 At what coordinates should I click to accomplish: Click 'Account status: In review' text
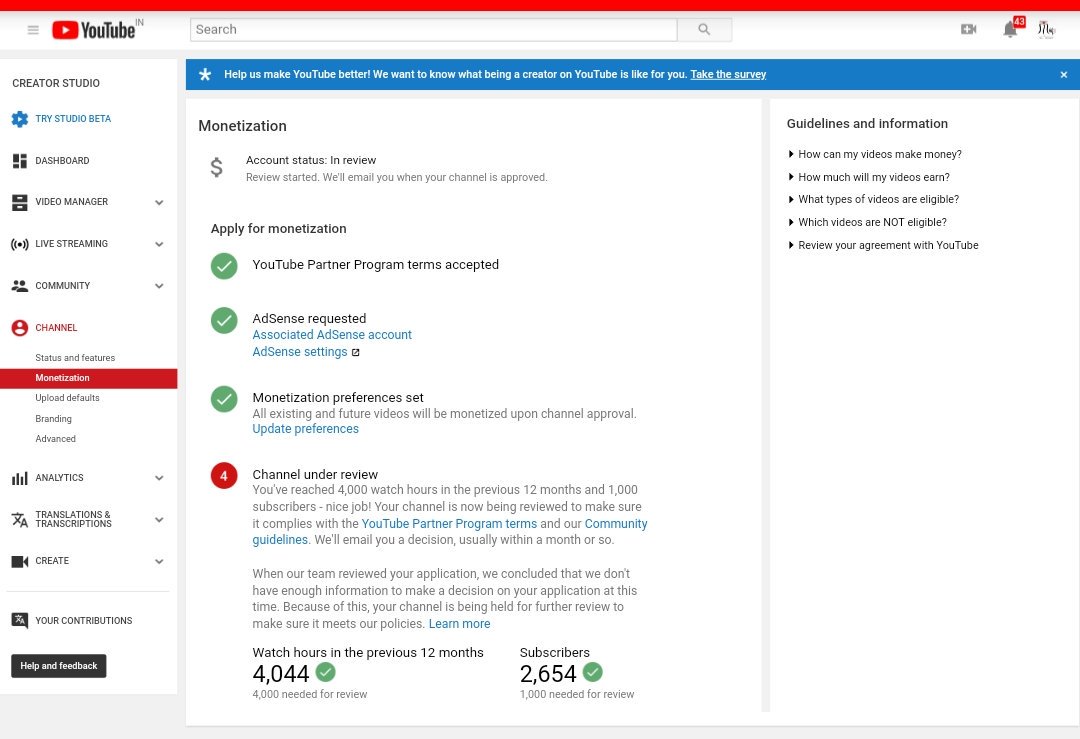click(x=311, y=160)
